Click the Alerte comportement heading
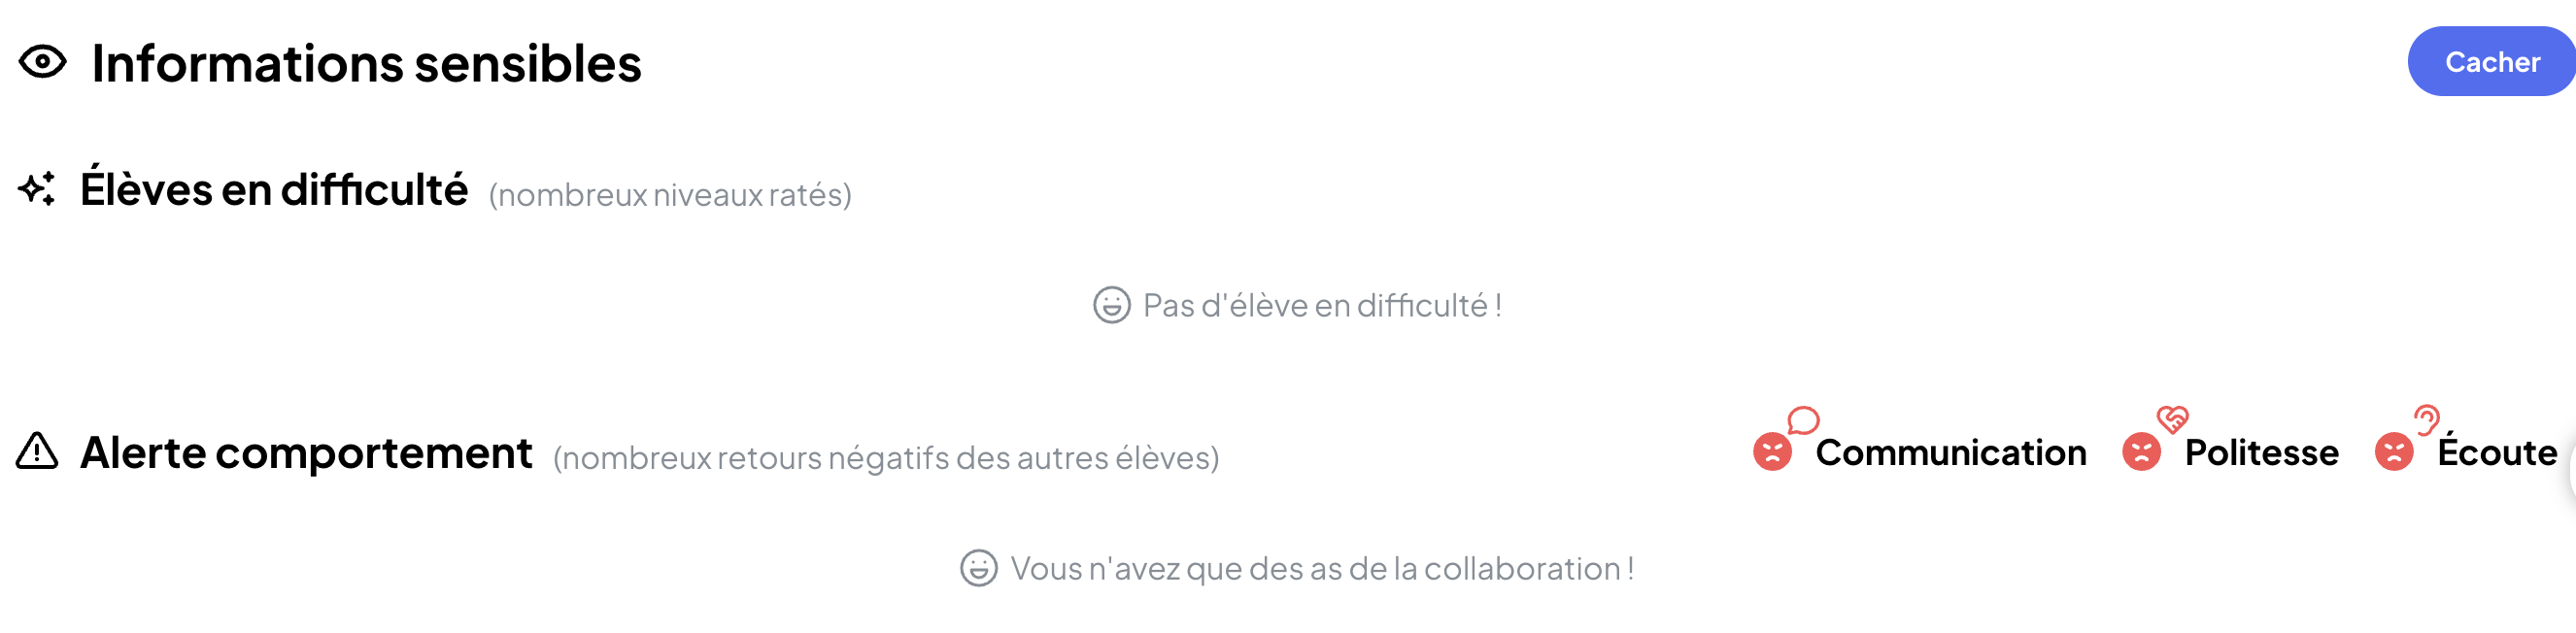 pyautogui.click(x=306, y=453)
